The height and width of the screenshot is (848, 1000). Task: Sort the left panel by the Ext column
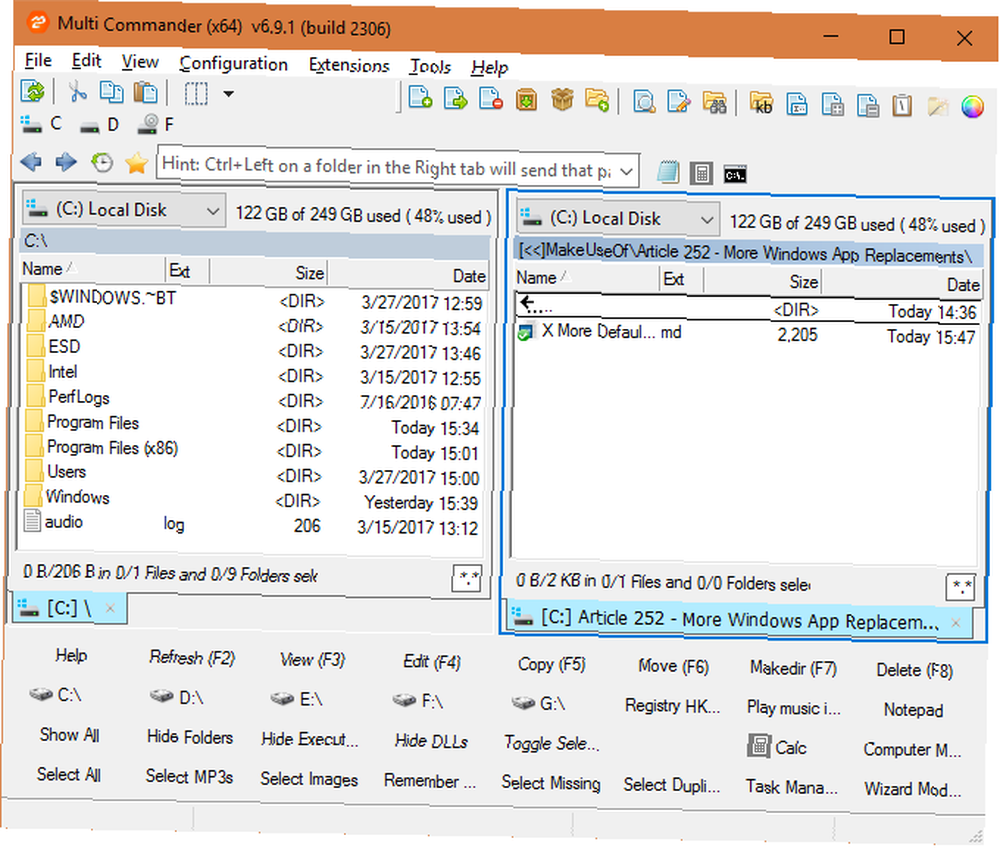click(187, 271)
